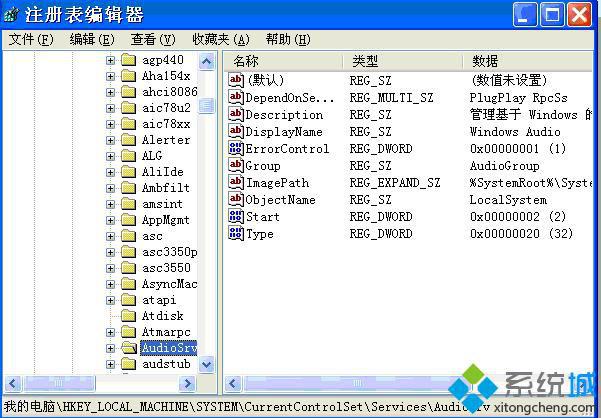Click tree pane scroll right arrow
The height and width of the screenshot is (418, 601).
point(187,383)
